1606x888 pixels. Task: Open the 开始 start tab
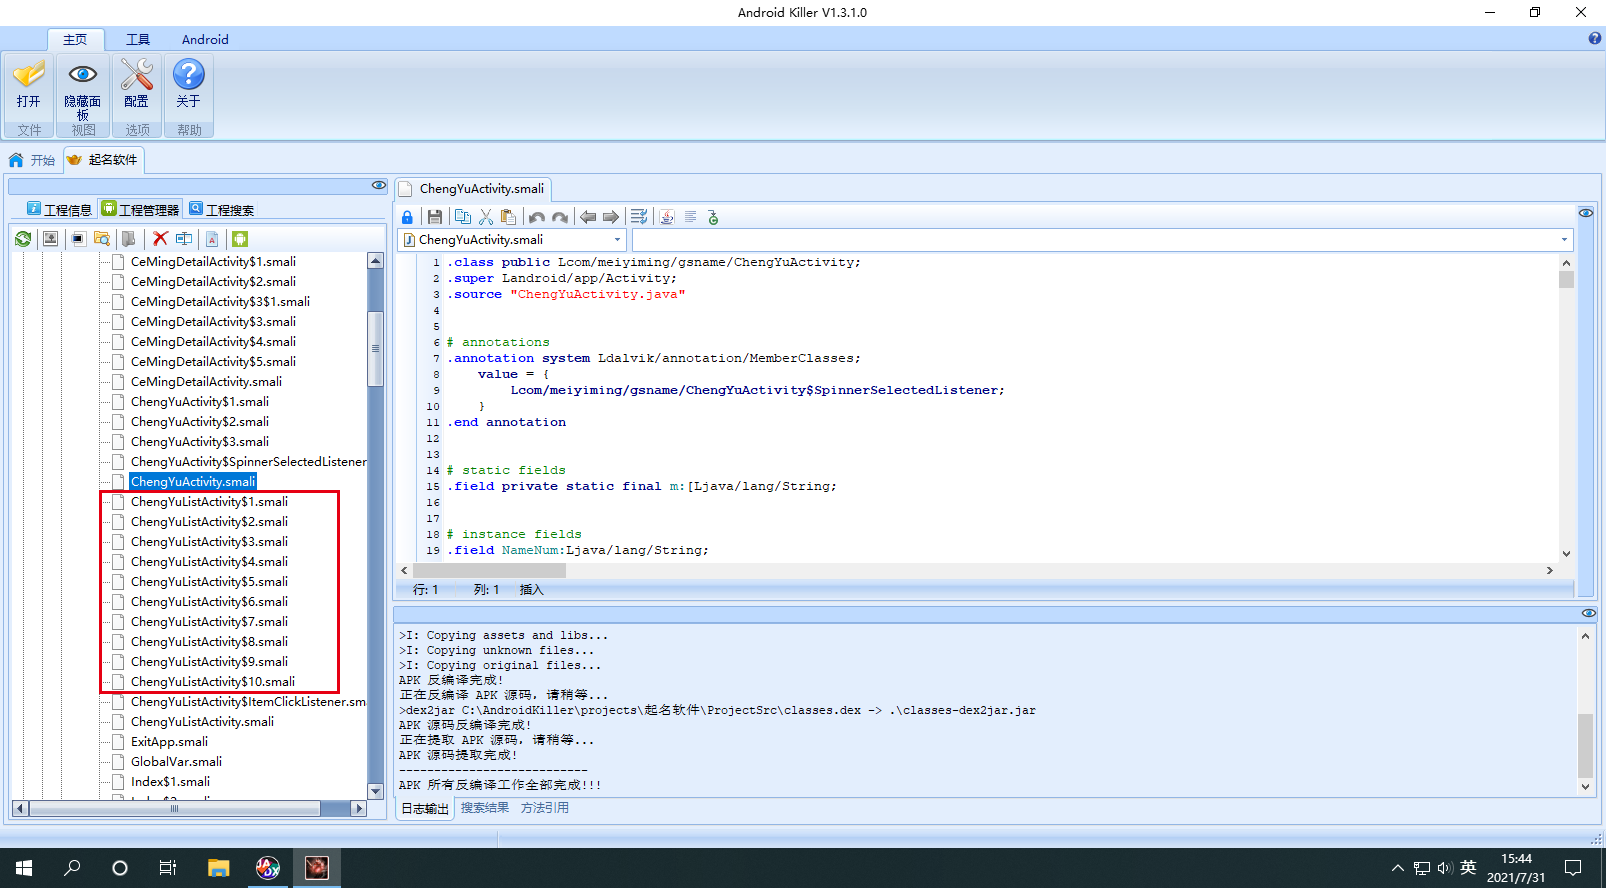point(32,160)
